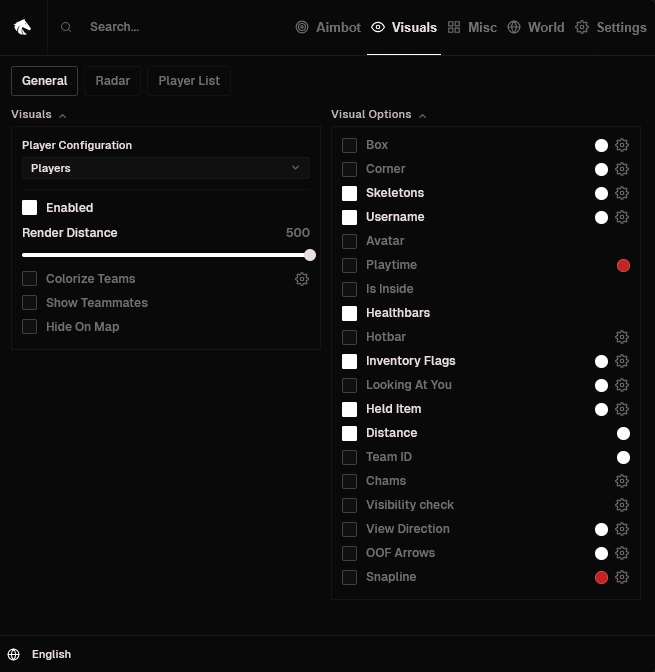Select the General subtab
655x672 pixels.
point(45,81)
